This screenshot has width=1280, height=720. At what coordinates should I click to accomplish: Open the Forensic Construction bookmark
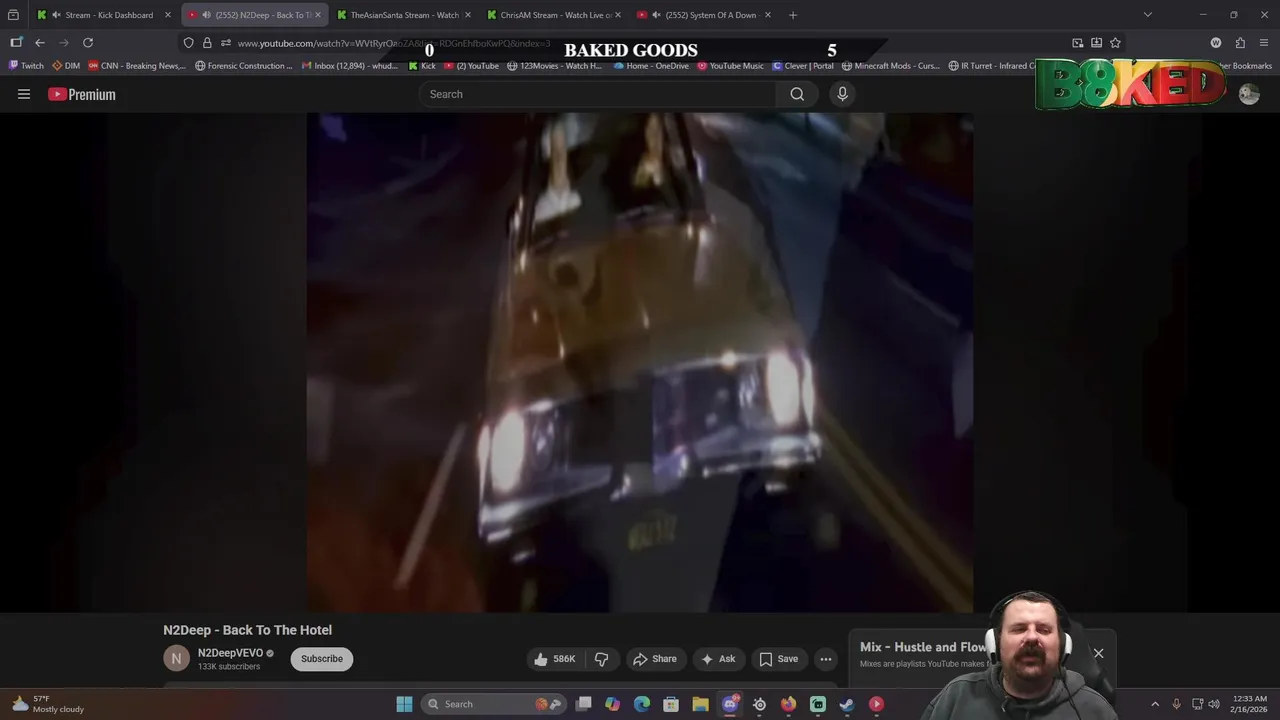point(244,66)
